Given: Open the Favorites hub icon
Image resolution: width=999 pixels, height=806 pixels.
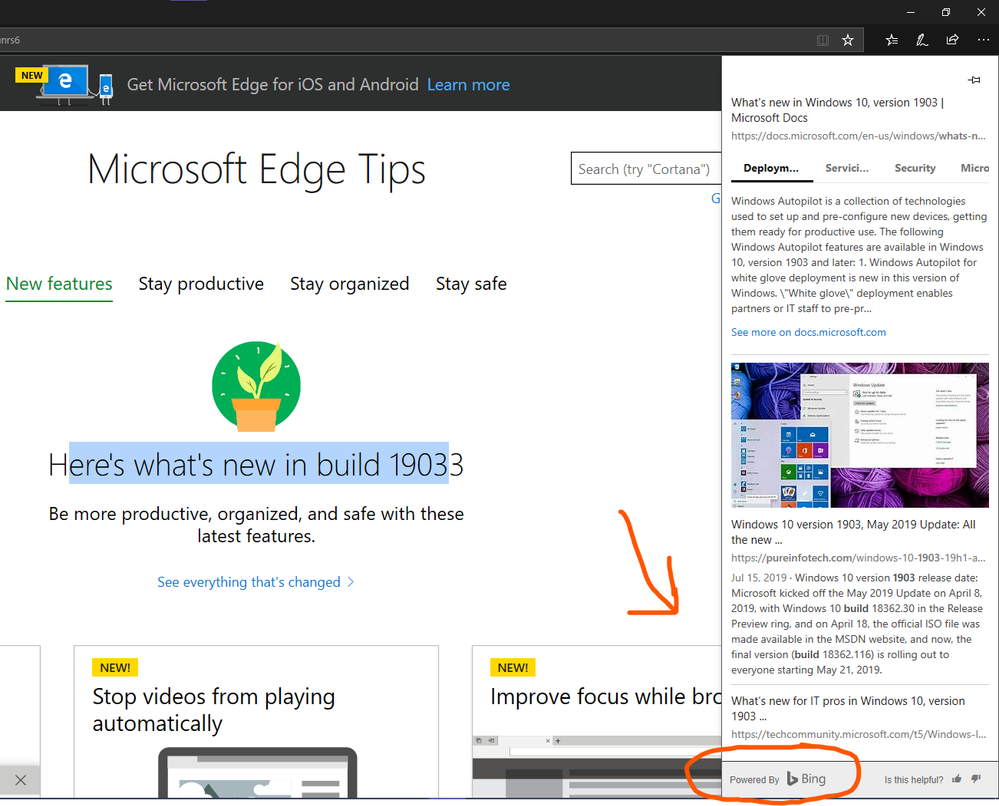Looking at the screenshot, I should pyautogui.click(x=892, y=40).
